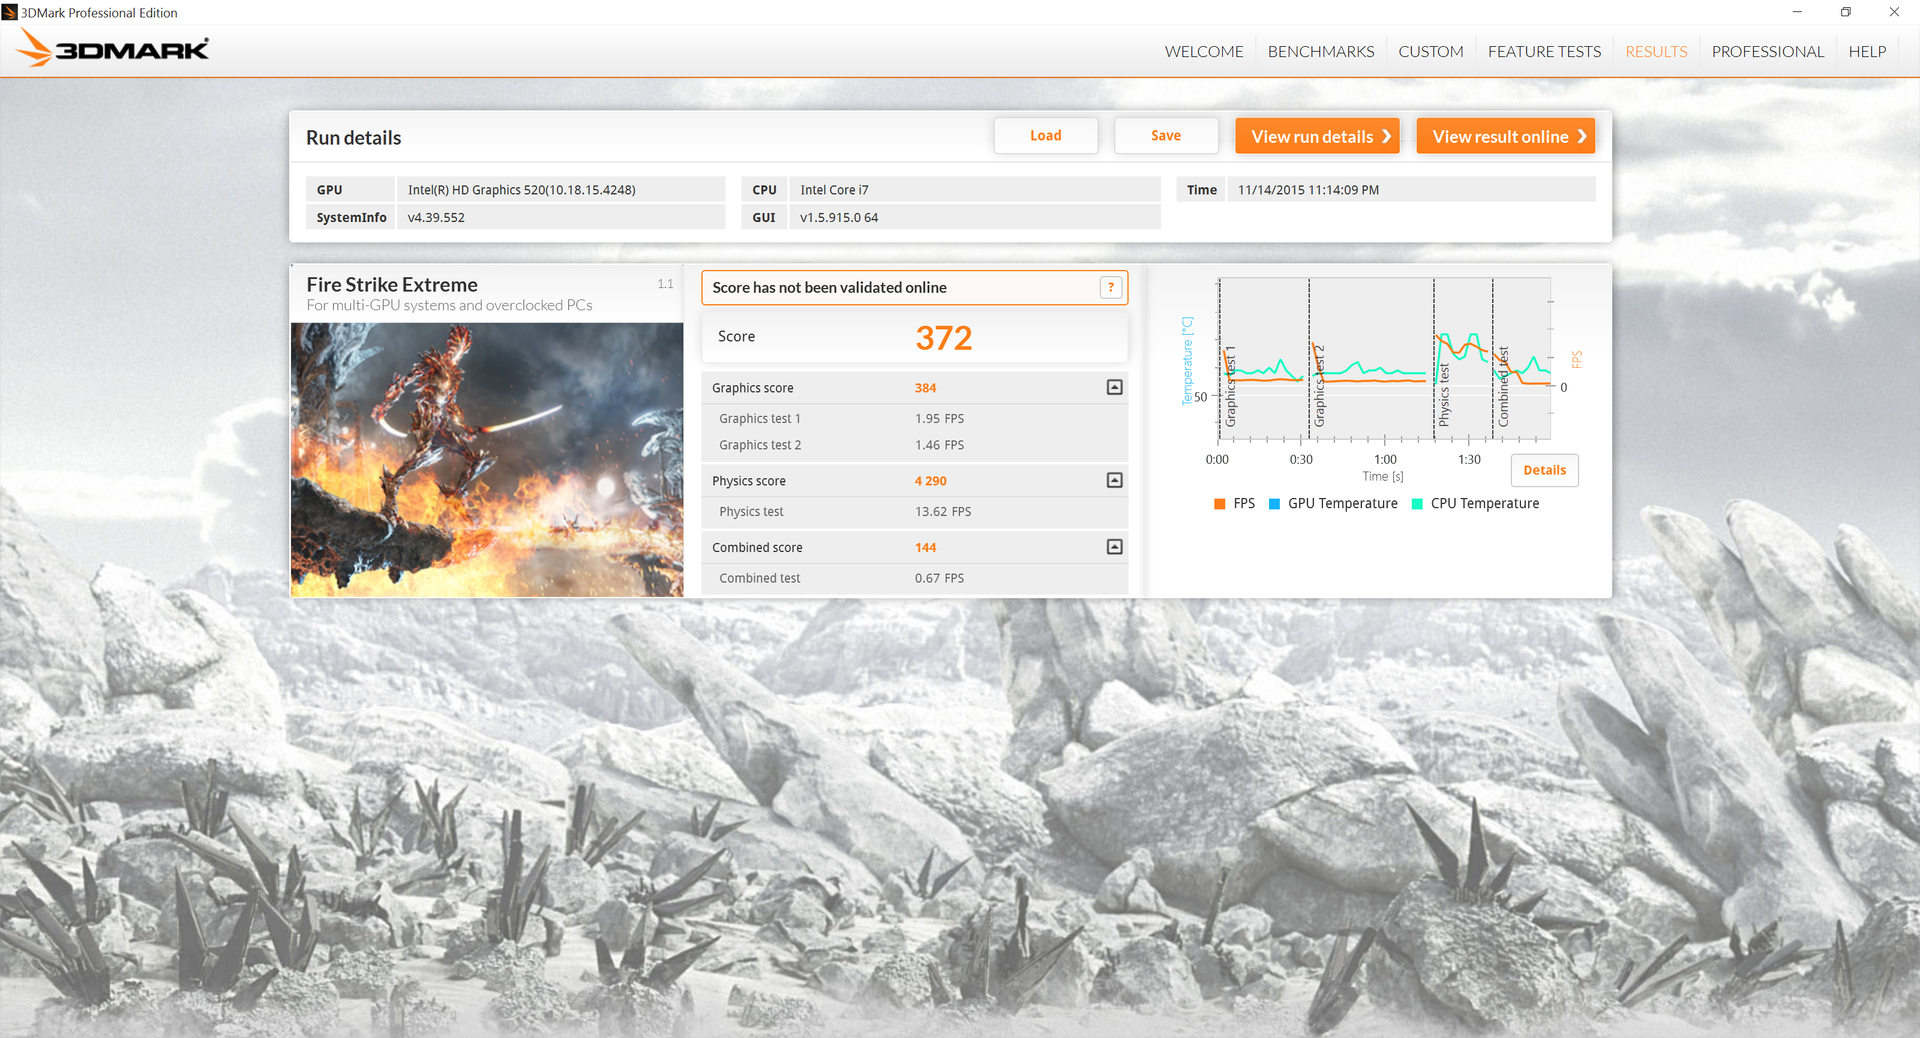
Task: Click the Fire Strike Extreme thumbnail image
Action: pos(487,460)
